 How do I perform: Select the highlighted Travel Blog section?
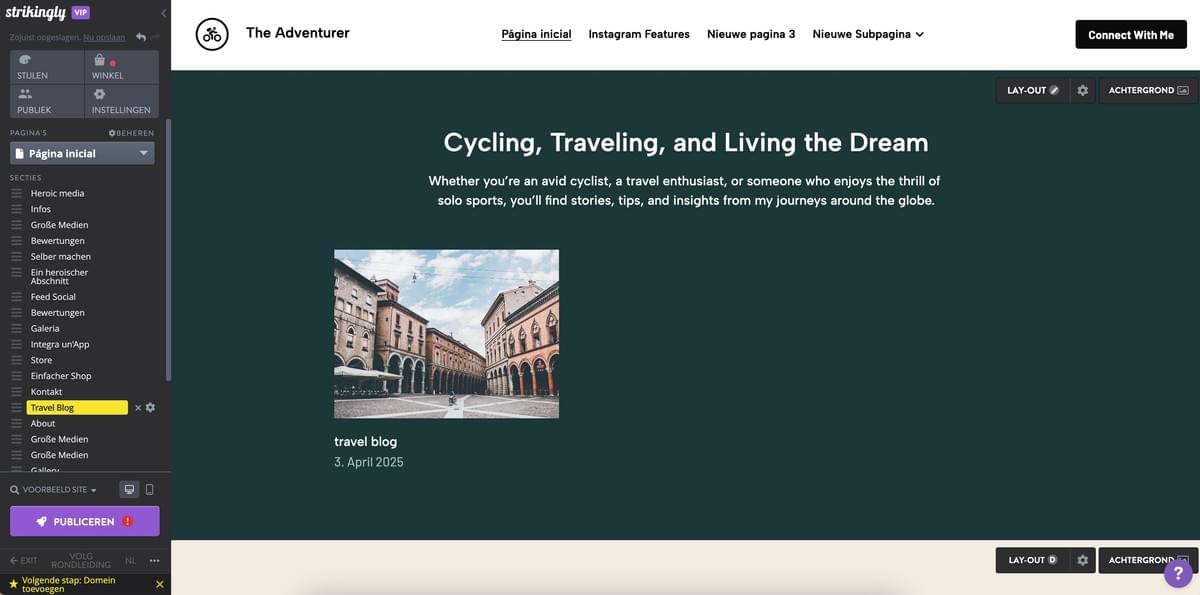click(77, 408)
